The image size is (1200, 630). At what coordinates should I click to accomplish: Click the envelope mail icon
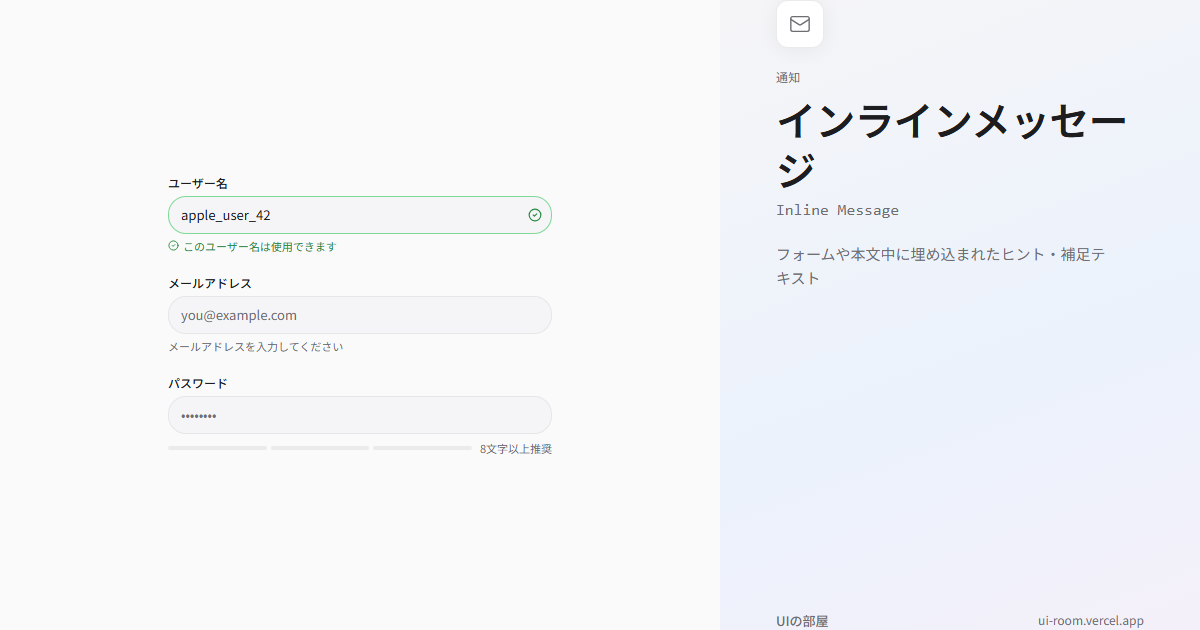[800, 24]
